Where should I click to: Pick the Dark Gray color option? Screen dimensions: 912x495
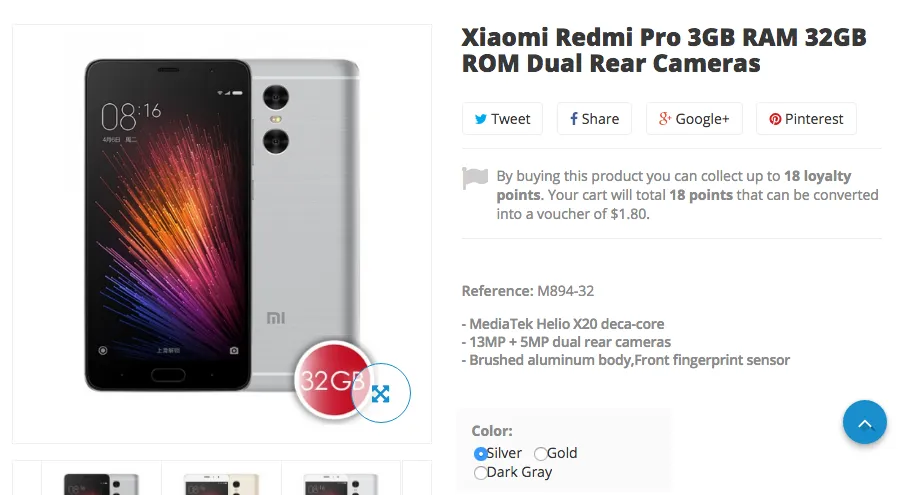click(x=481, y=473)
